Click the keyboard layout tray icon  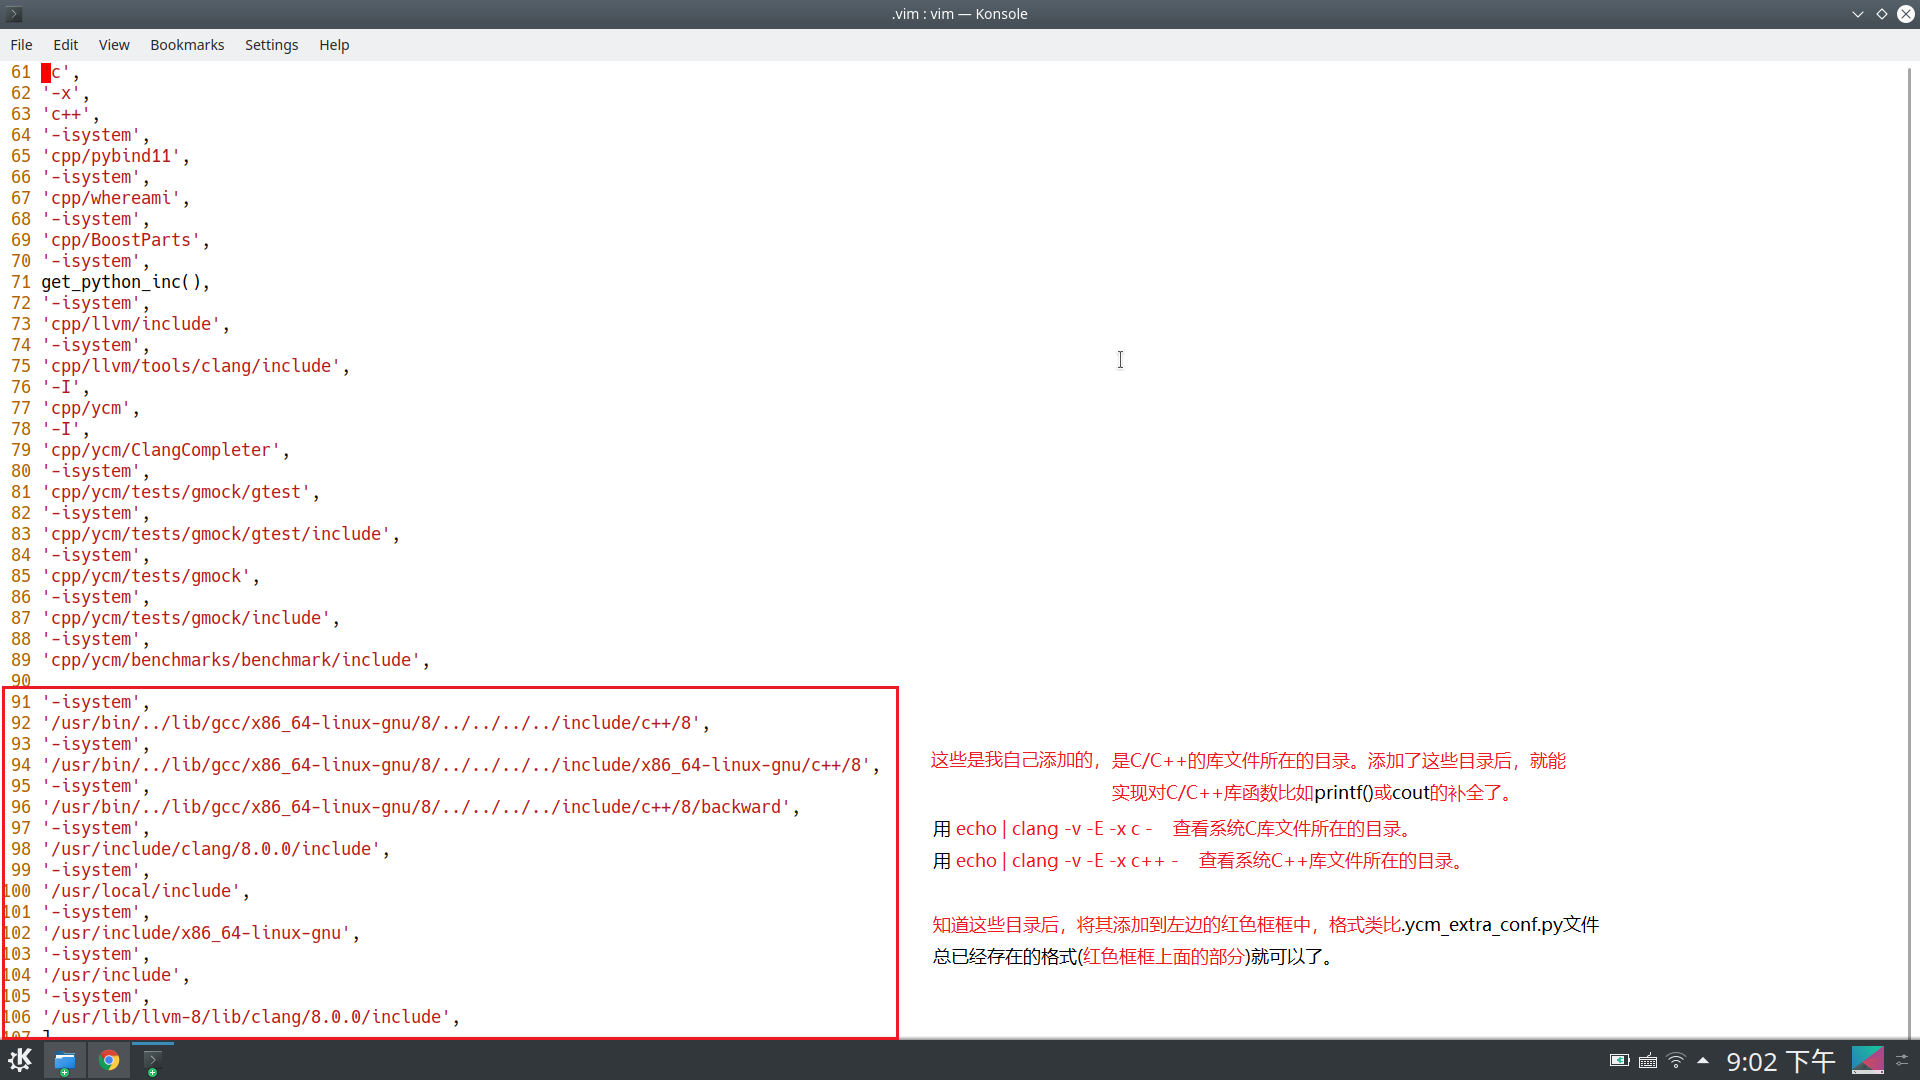point(1648,1060)
